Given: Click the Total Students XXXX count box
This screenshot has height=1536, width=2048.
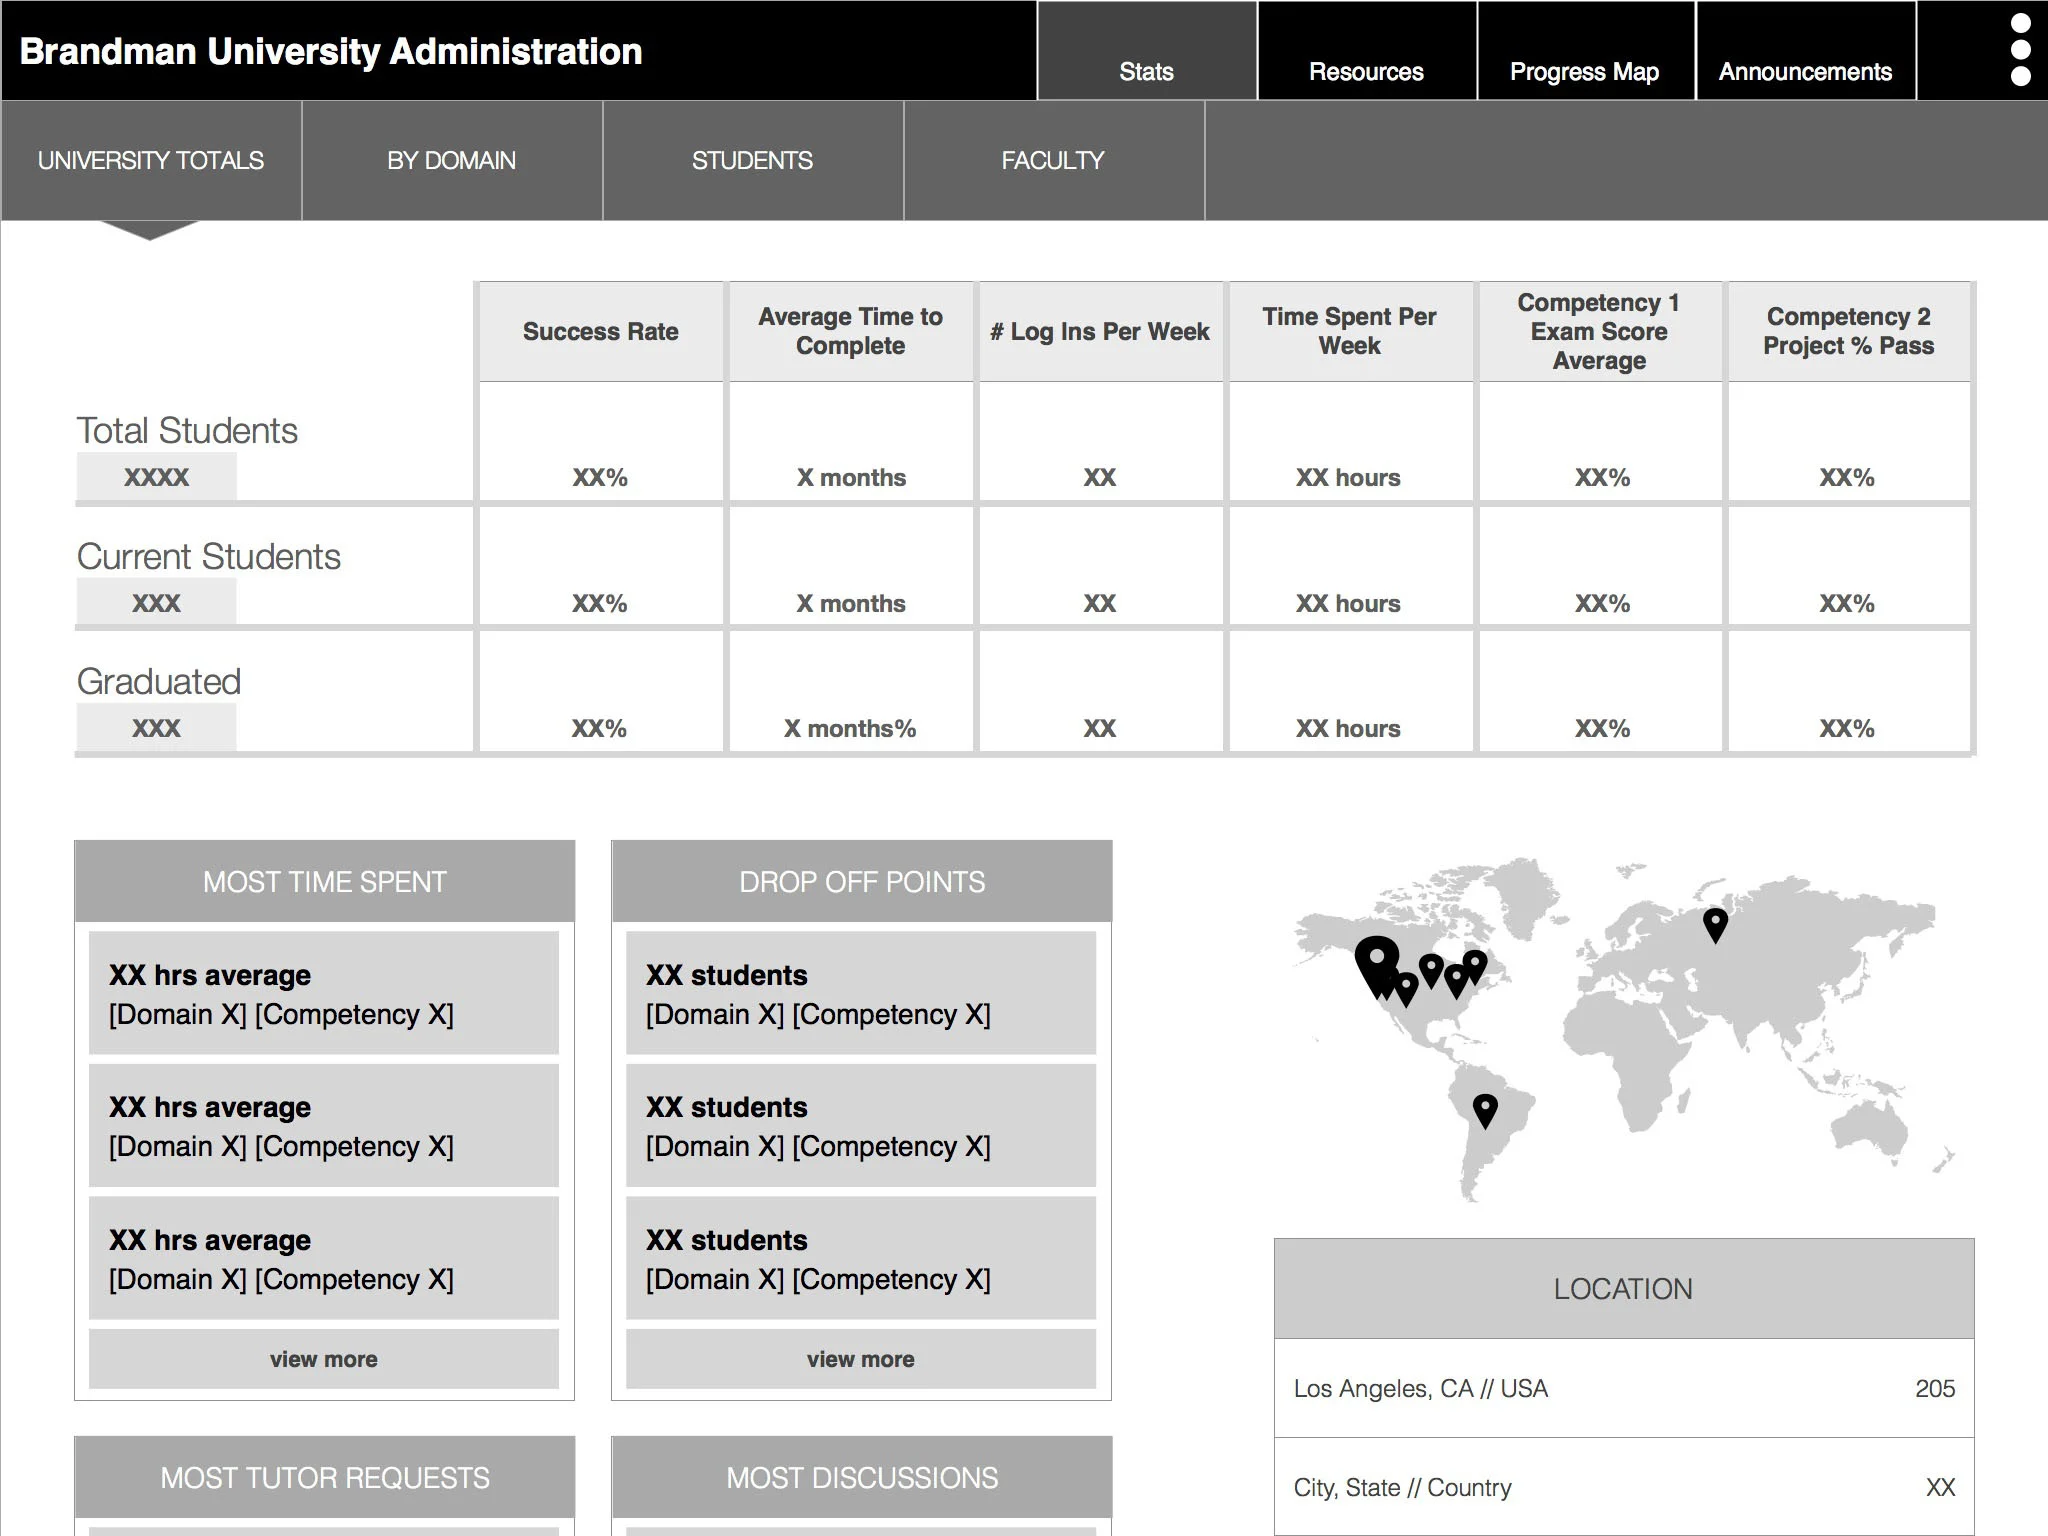Looking at the screenshot, I should tap(157, 477).
